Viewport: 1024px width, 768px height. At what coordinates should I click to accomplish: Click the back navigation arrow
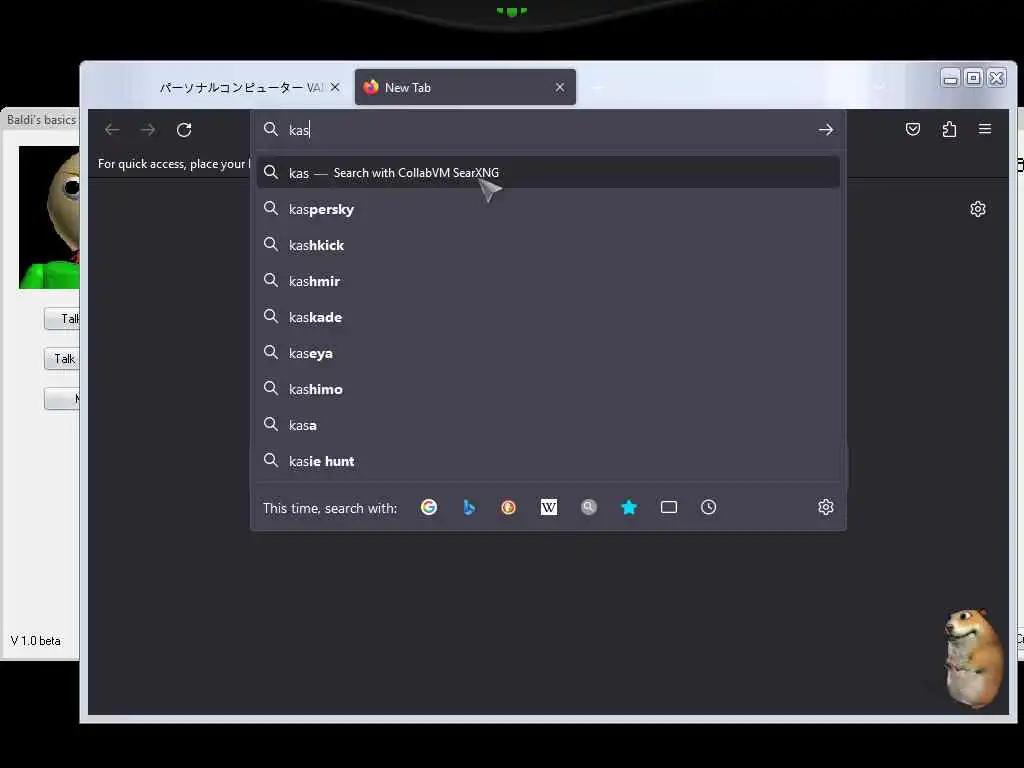112,130
